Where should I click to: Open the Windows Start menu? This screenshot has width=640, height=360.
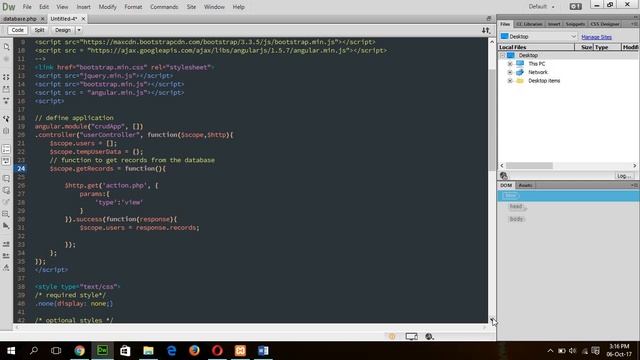(x=11, y=351)
